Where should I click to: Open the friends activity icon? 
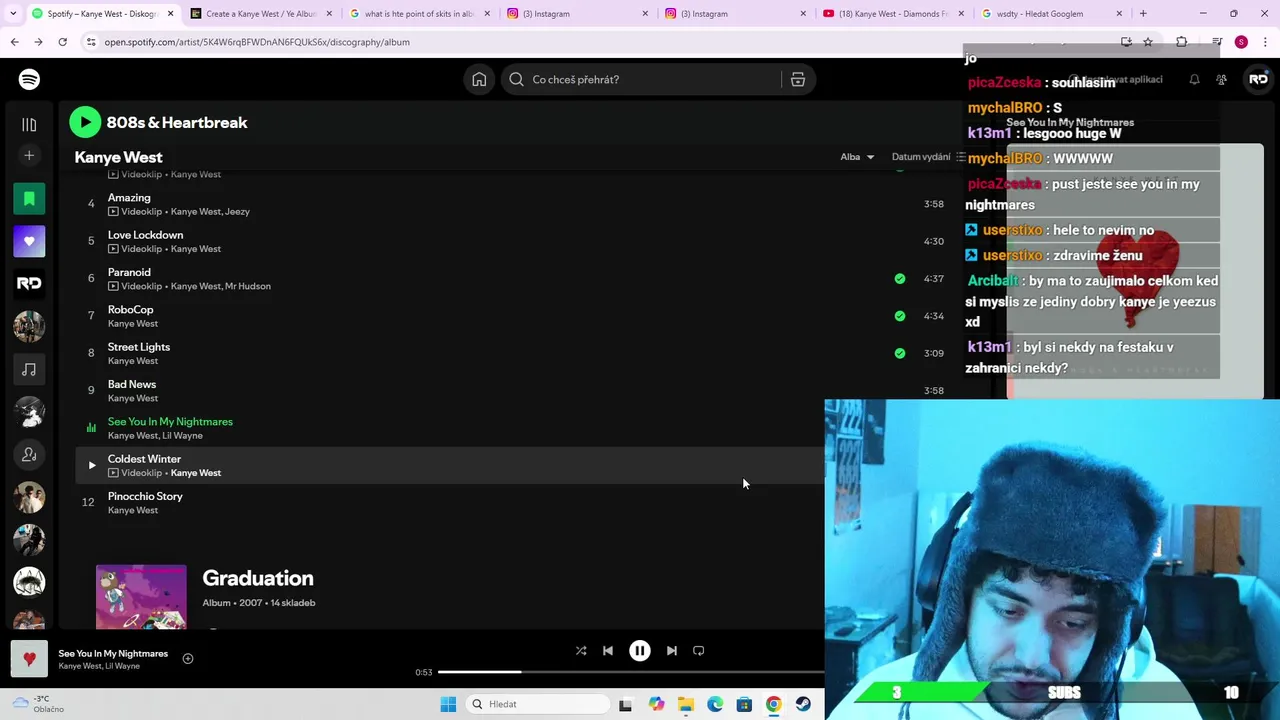pos(1221,79)
